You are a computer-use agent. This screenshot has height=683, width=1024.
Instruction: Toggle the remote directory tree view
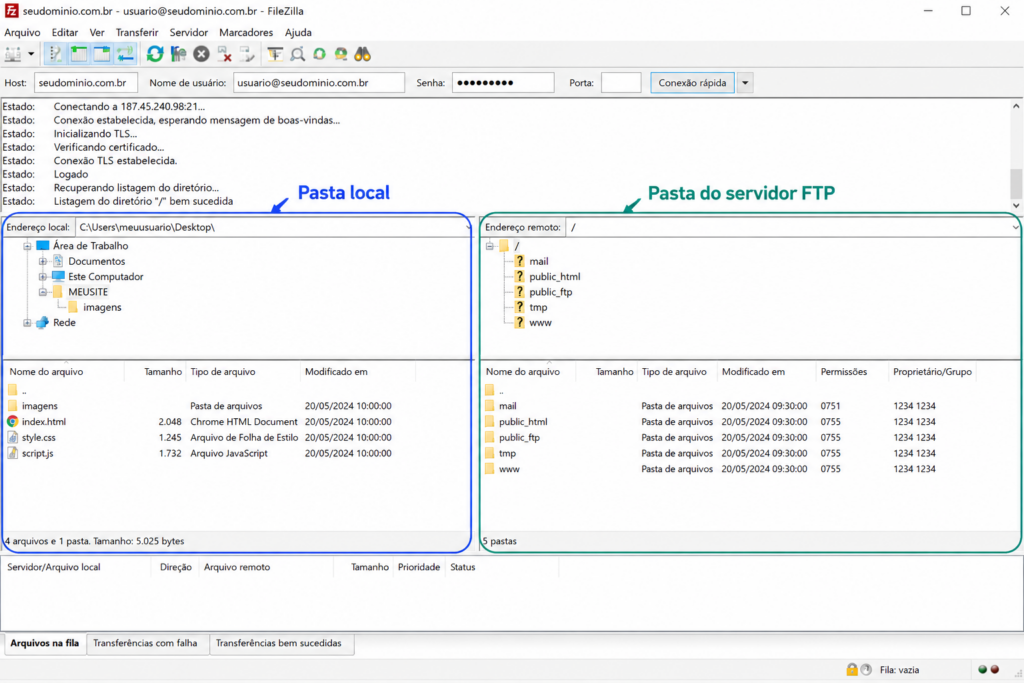[102, 55]
